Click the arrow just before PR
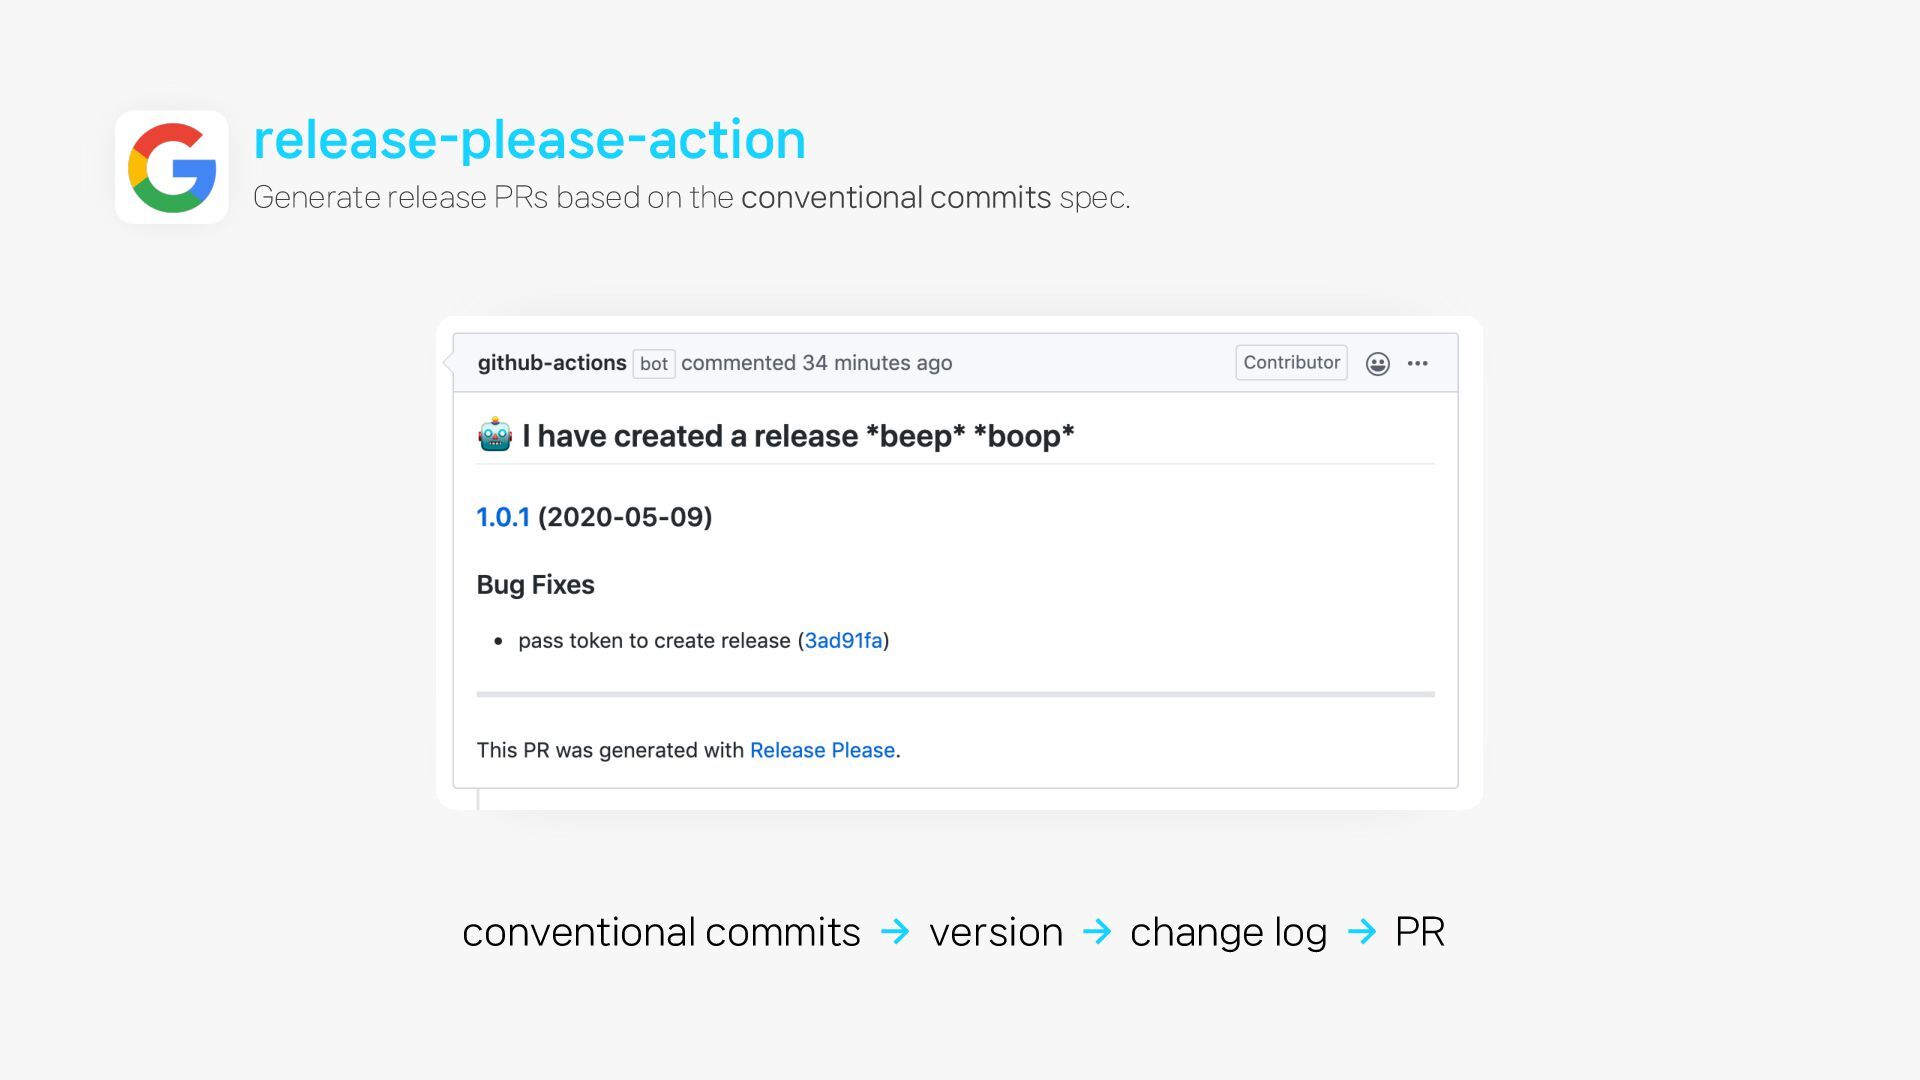Viewport: 1920px width, 1080px height. [1362, 932]
